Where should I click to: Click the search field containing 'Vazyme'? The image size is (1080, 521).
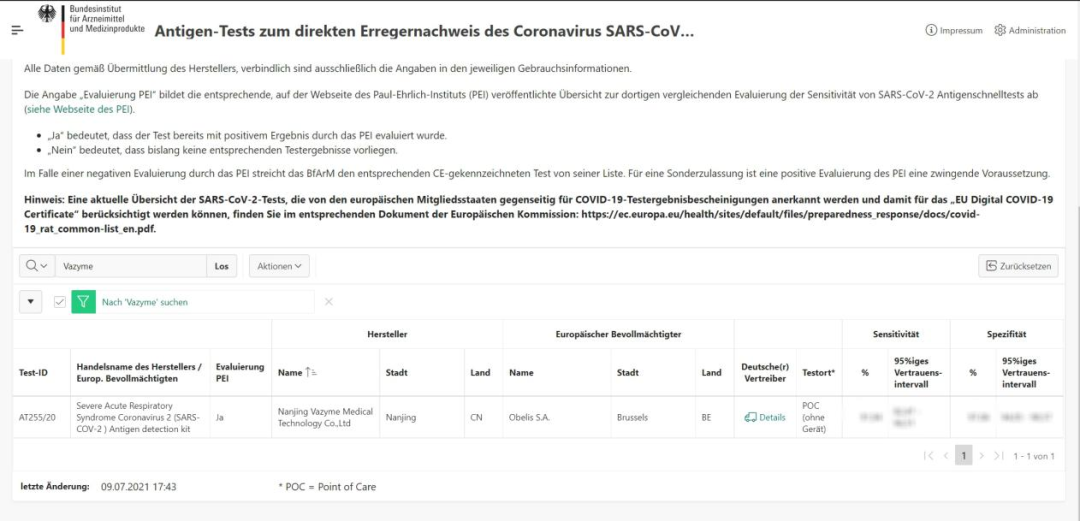click(x=130, y=266)
